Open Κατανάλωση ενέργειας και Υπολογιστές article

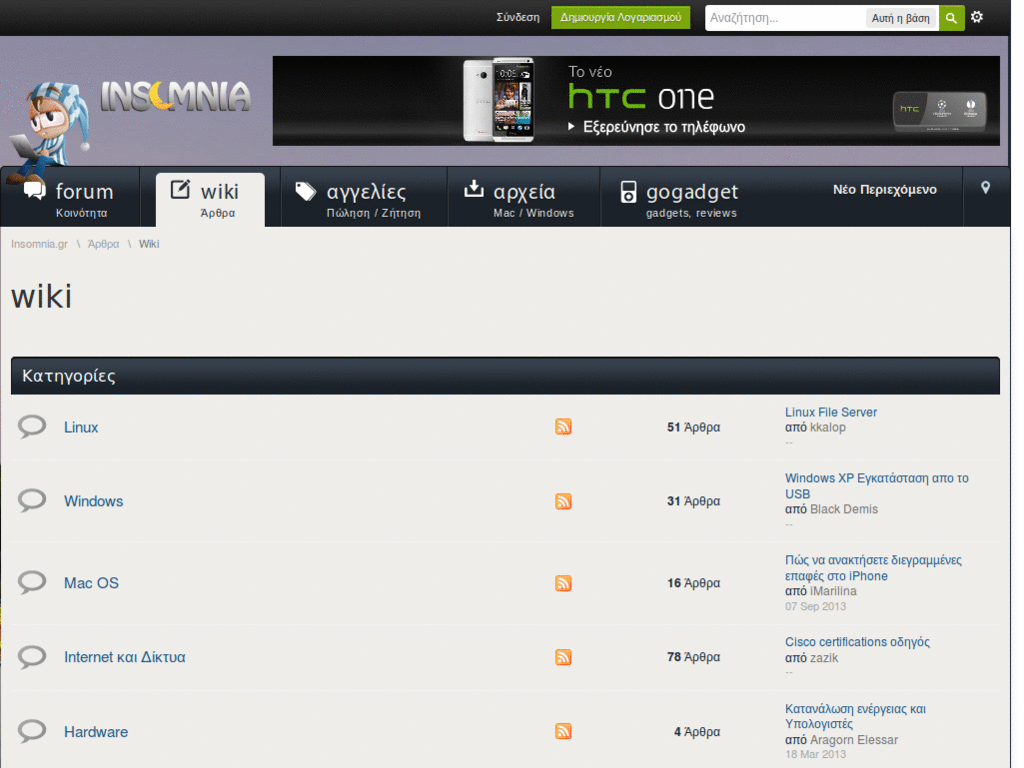pyautogui.click(x=856, y=716)
